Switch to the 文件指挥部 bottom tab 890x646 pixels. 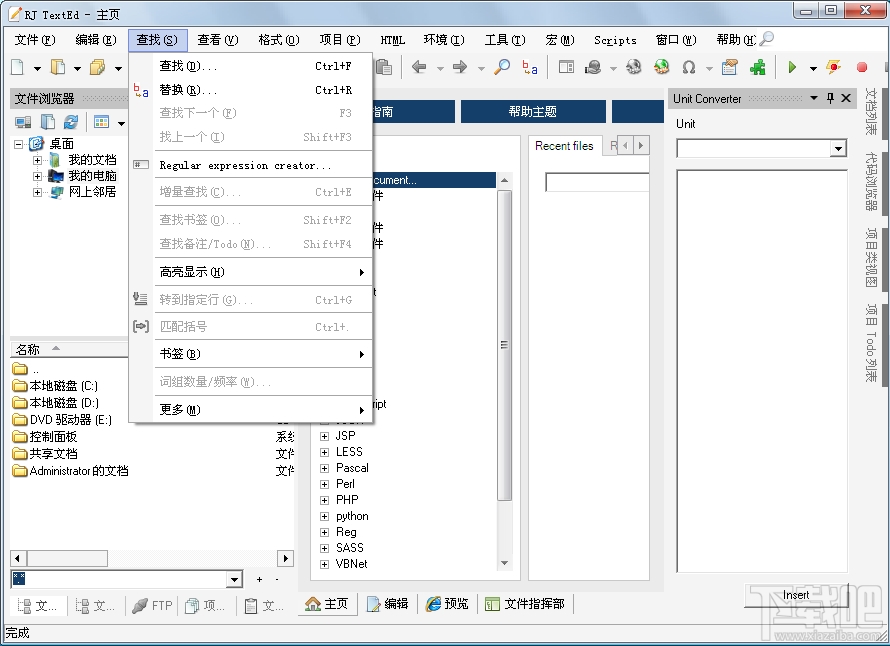[525, 604]
